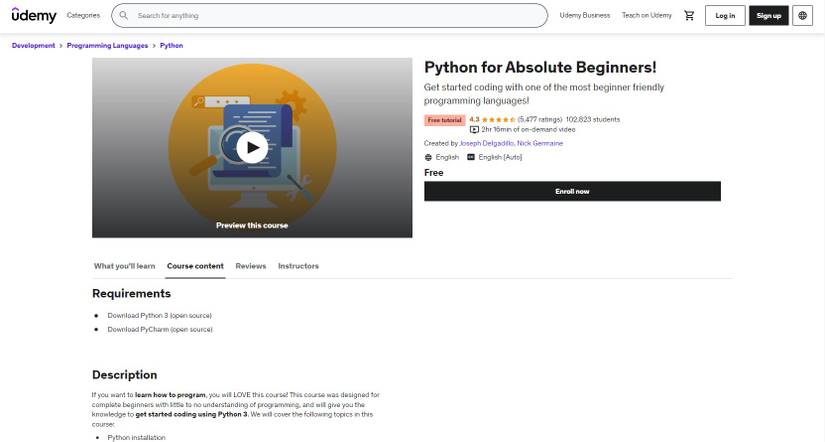Open instructor Joseph Delgadillo's profile
825x442 pixels.
(486, 143)
